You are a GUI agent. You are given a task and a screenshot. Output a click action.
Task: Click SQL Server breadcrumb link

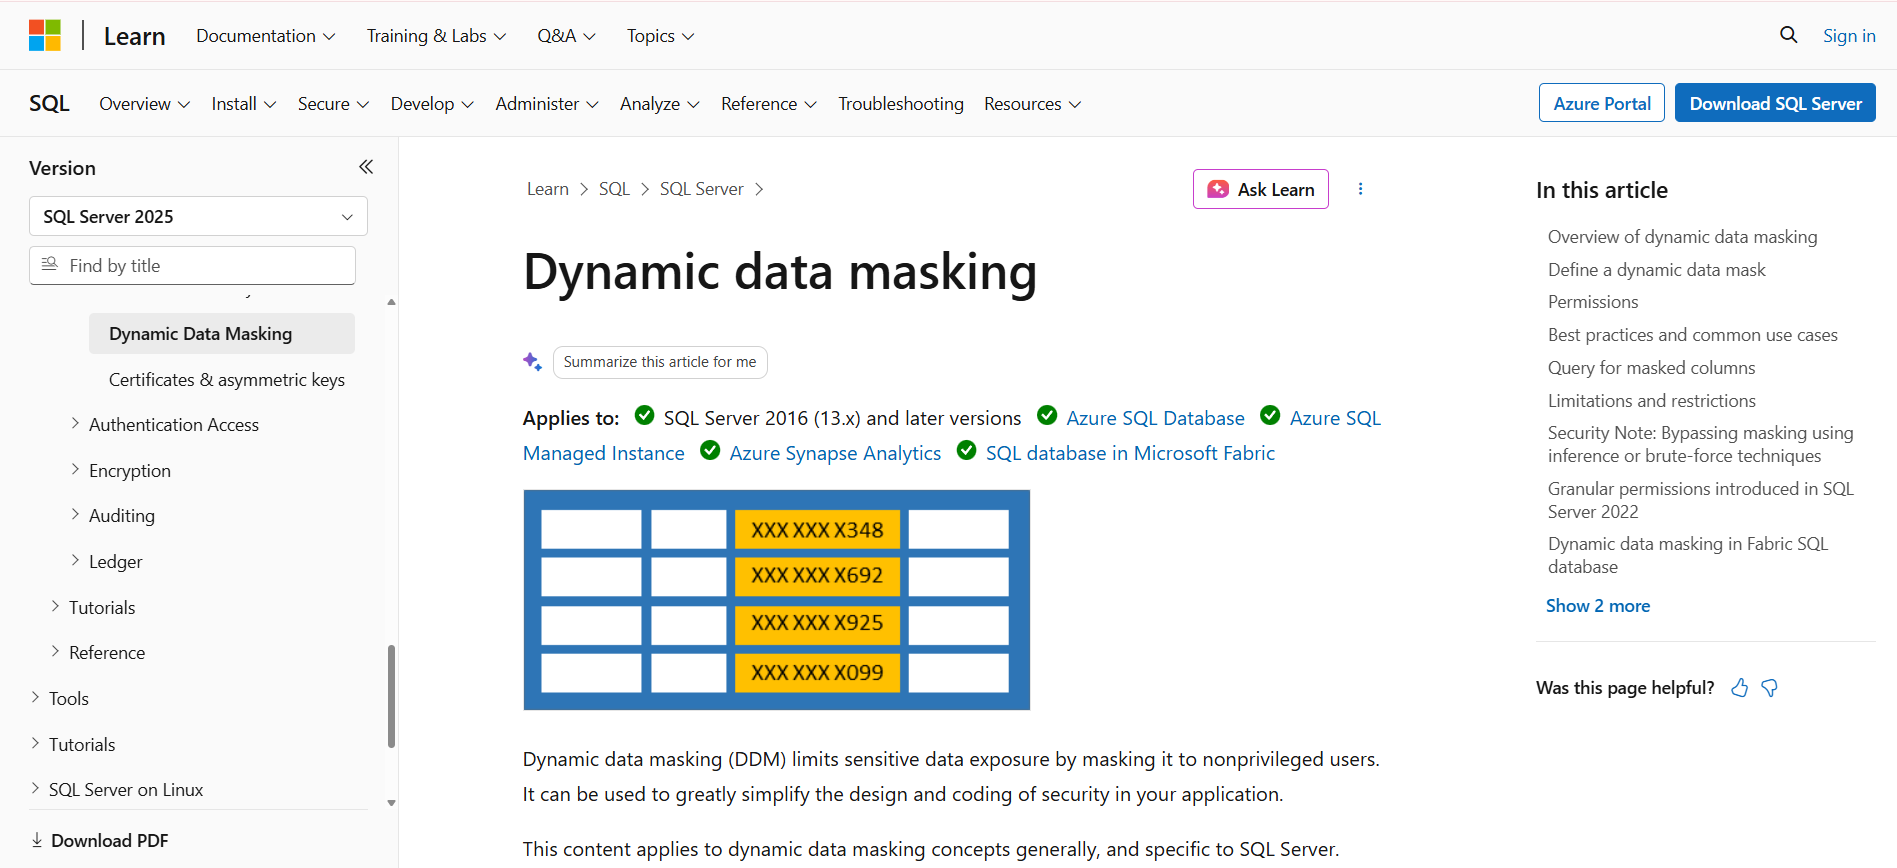[701, 189]
